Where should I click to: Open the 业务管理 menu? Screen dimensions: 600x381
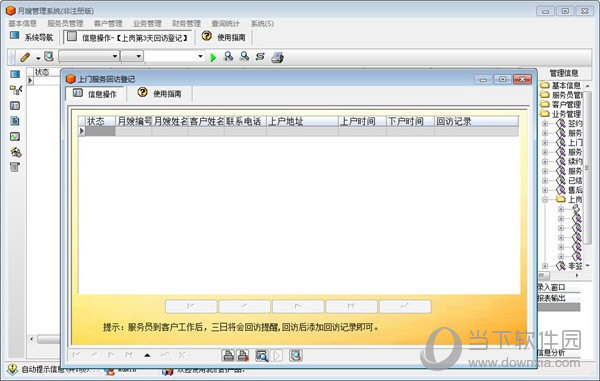click(147, 23)
